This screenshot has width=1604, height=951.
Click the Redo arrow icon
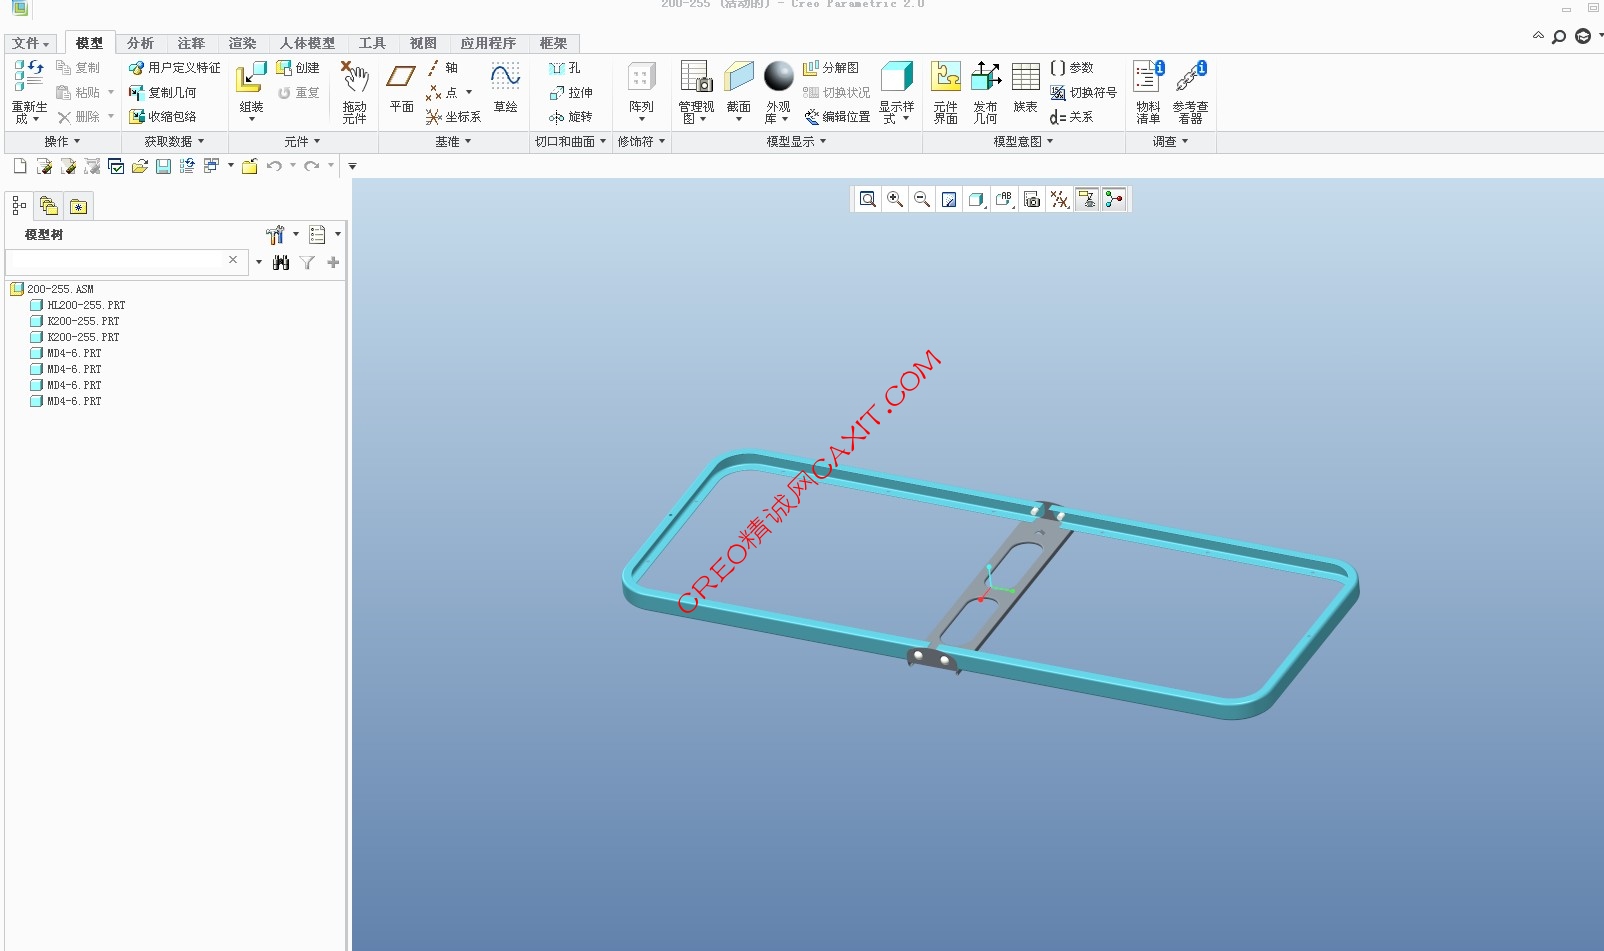311,166
